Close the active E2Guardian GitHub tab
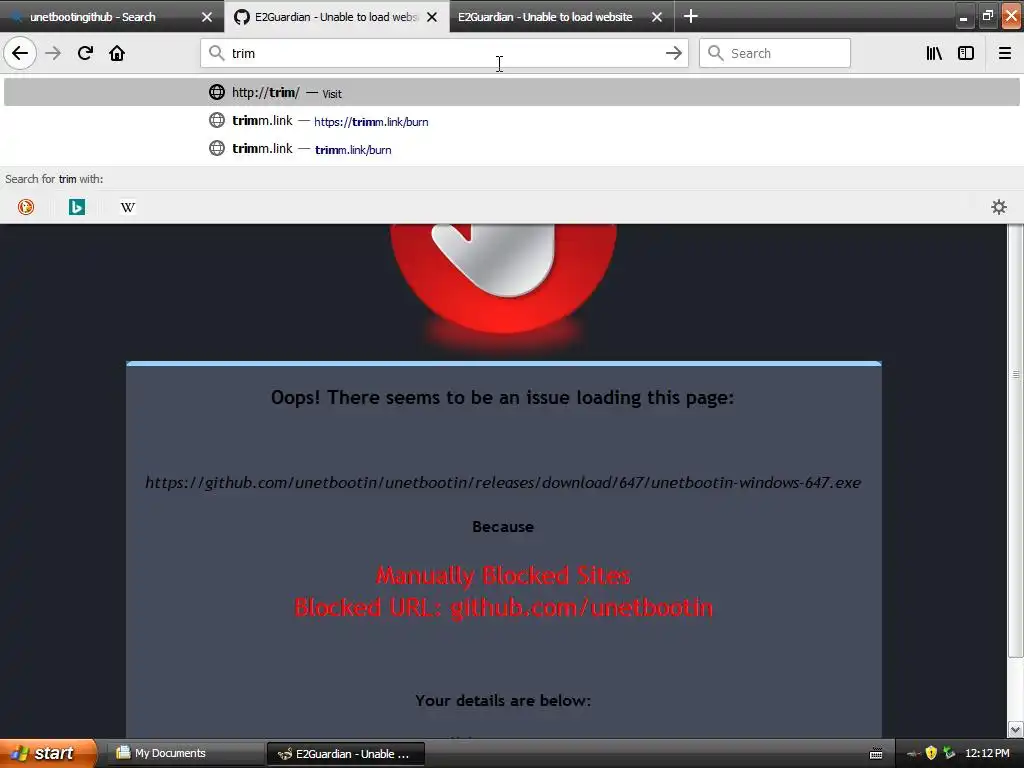Viewport: 1024px width, 768px height. [432, 17]
